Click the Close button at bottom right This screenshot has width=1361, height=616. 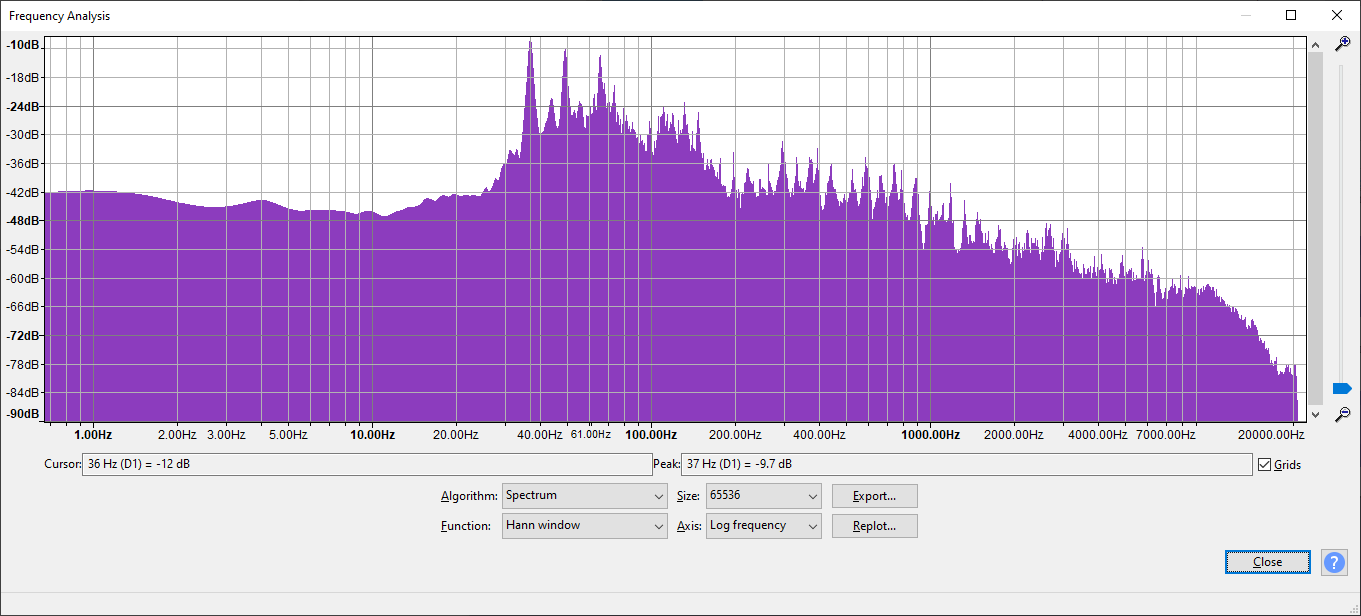1267,562
